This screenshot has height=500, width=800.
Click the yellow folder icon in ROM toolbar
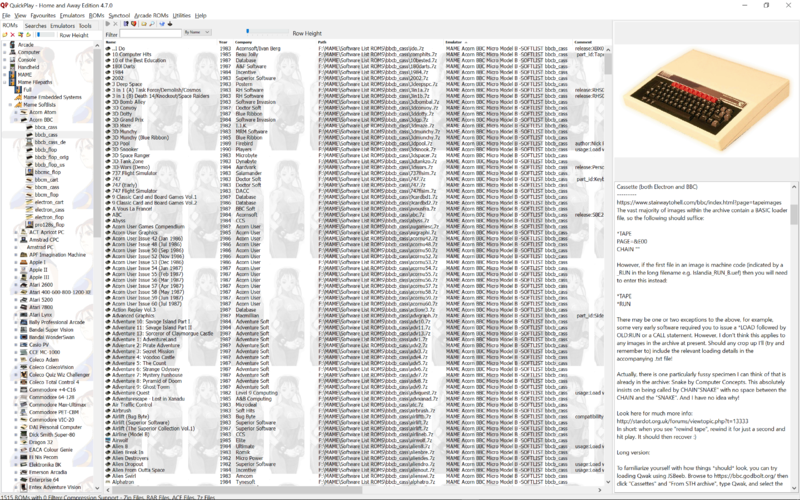pos(144,24)
